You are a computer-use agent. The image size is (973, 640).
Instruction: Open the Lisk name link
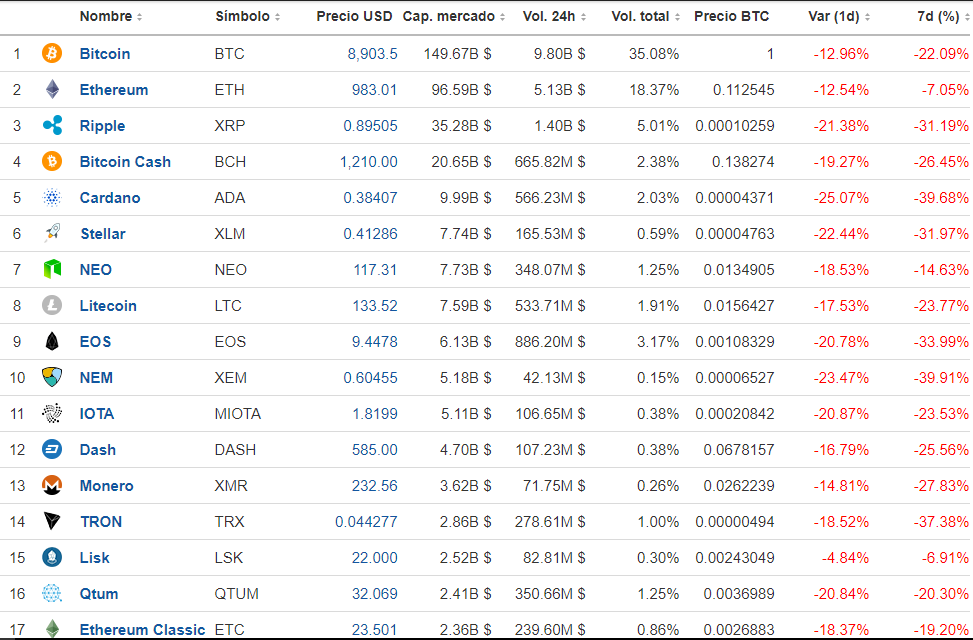click(x=94, y=558)
